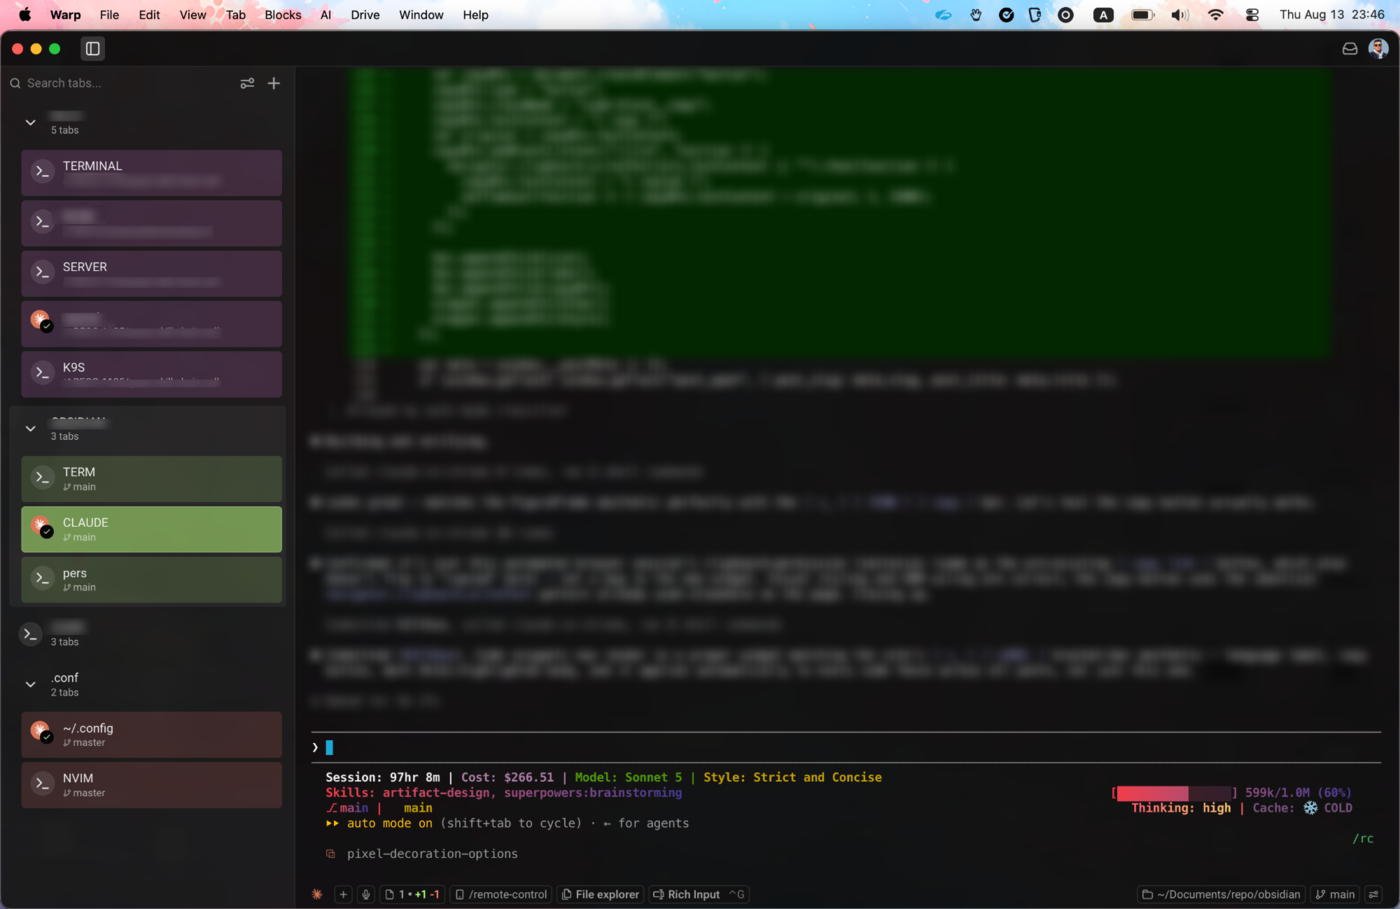Click the terminal icon on TERM tab
The image size is (1400, 909).
point(42,478)
